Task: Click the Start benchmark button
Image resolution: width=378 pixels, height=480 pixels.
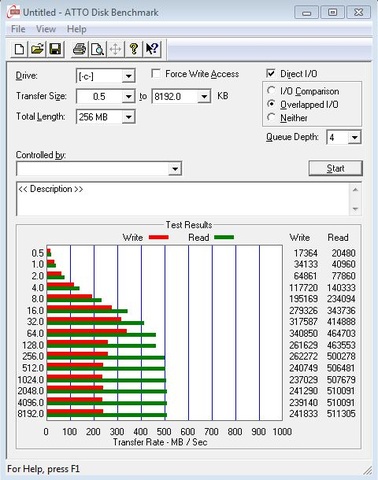Action: tap(335, 168)
